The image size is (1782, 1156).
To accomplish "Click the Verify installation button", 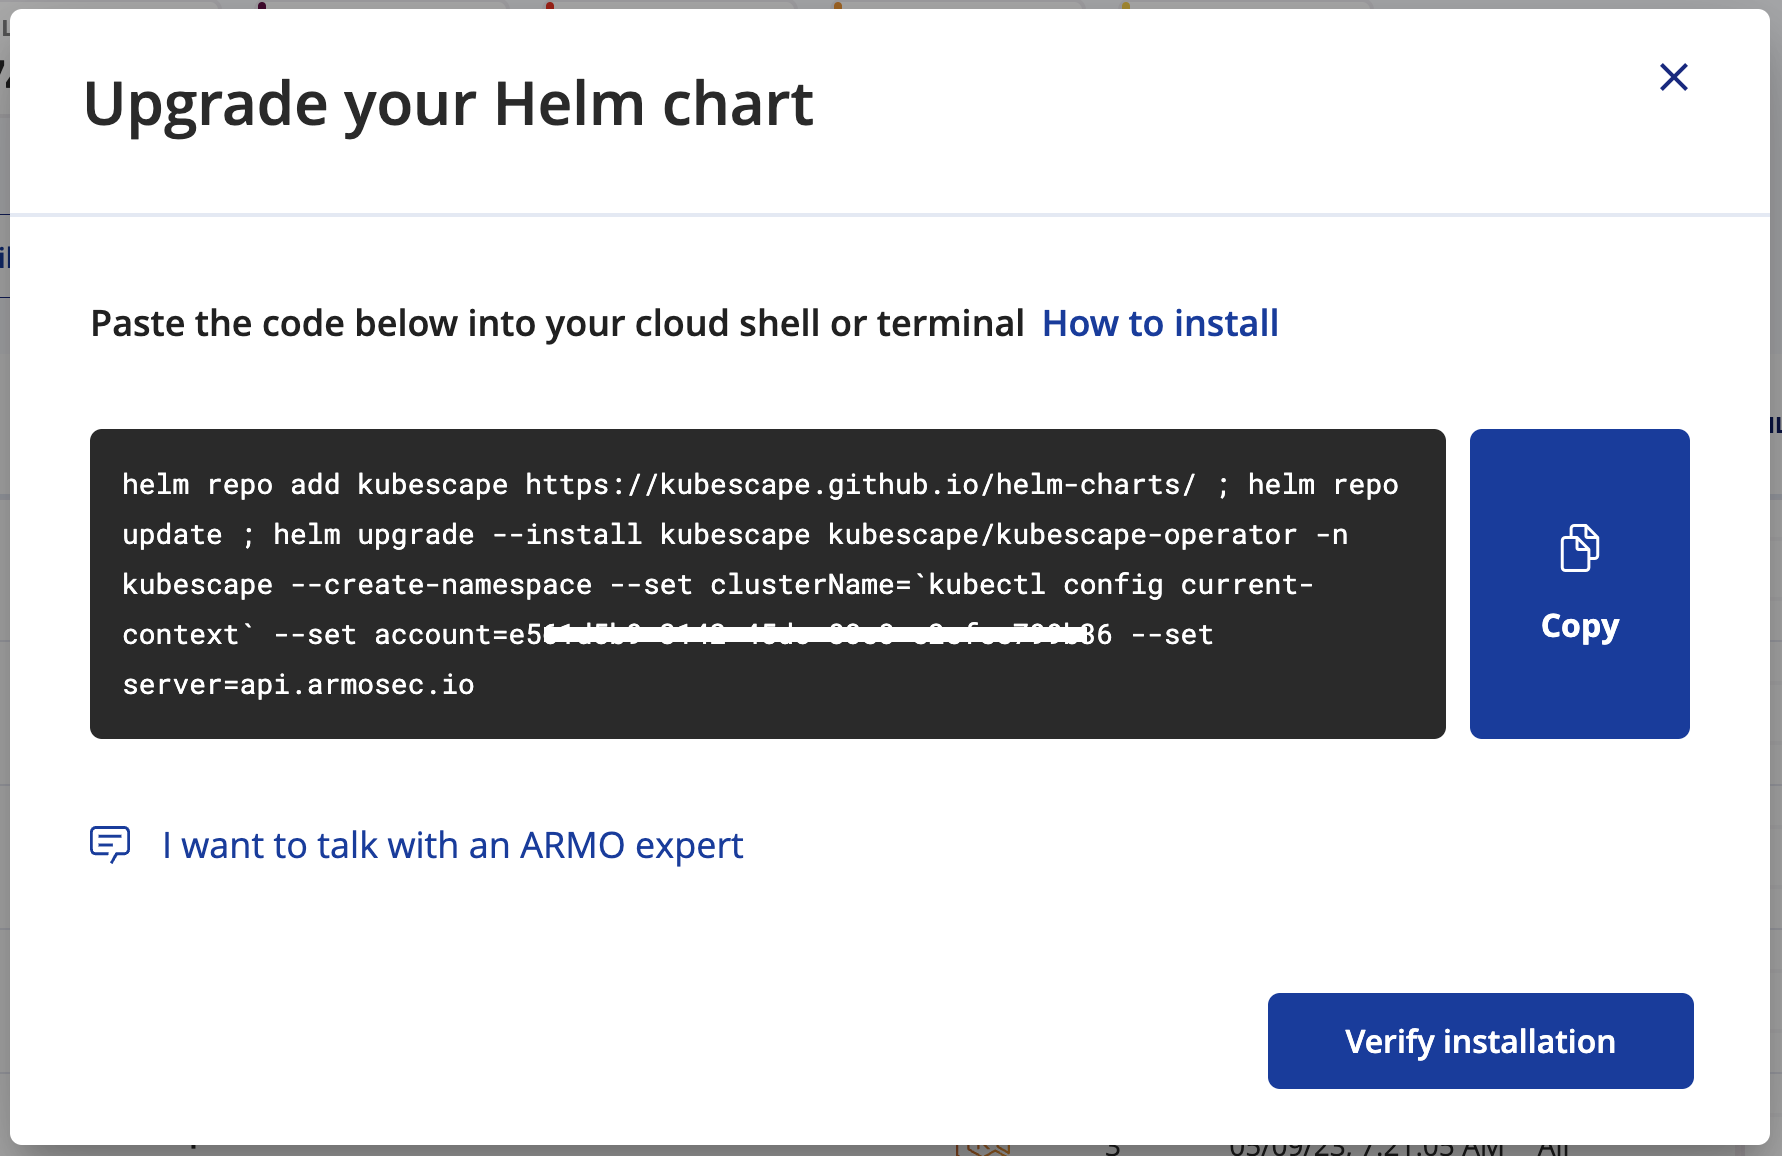I will pos(1480,1041).
